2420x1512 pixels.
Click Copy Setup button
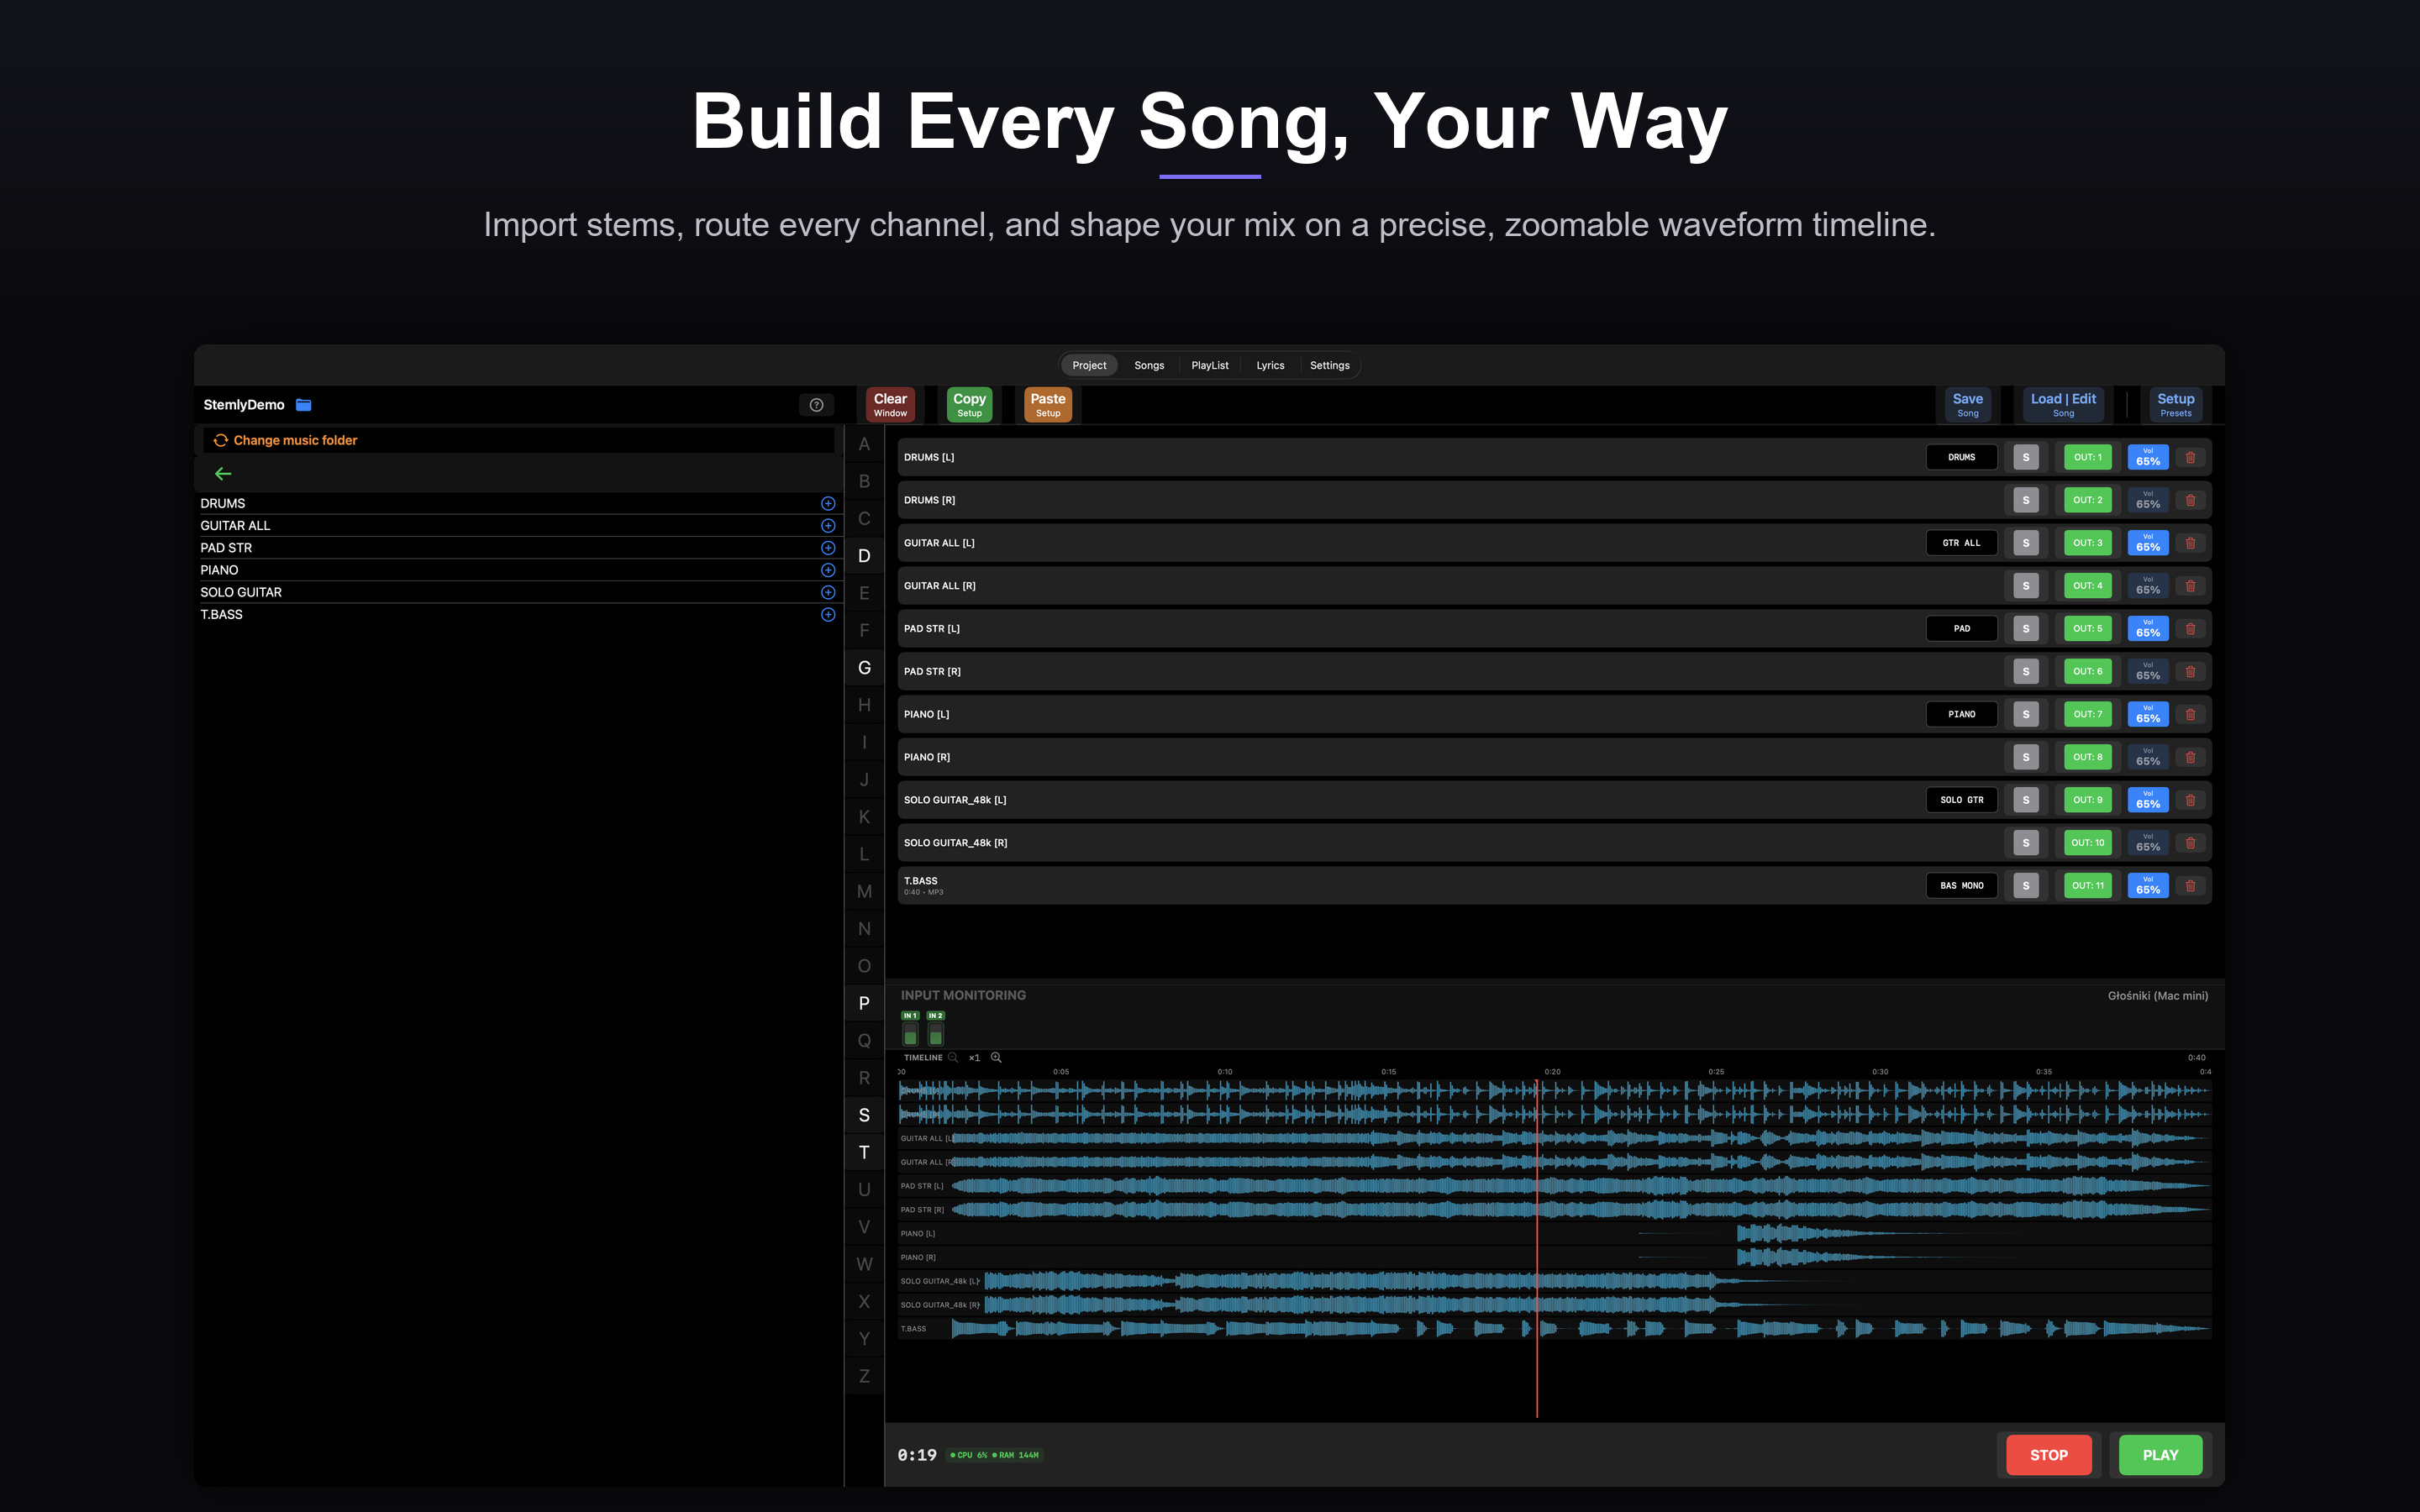tap(969, 405)
